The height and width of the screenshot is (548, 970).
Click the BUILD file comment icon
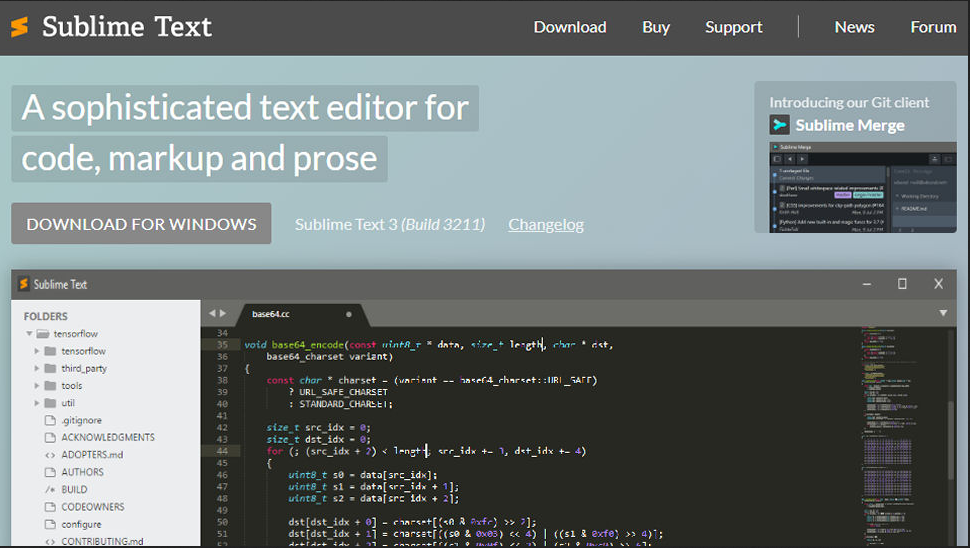click(50, 489)
